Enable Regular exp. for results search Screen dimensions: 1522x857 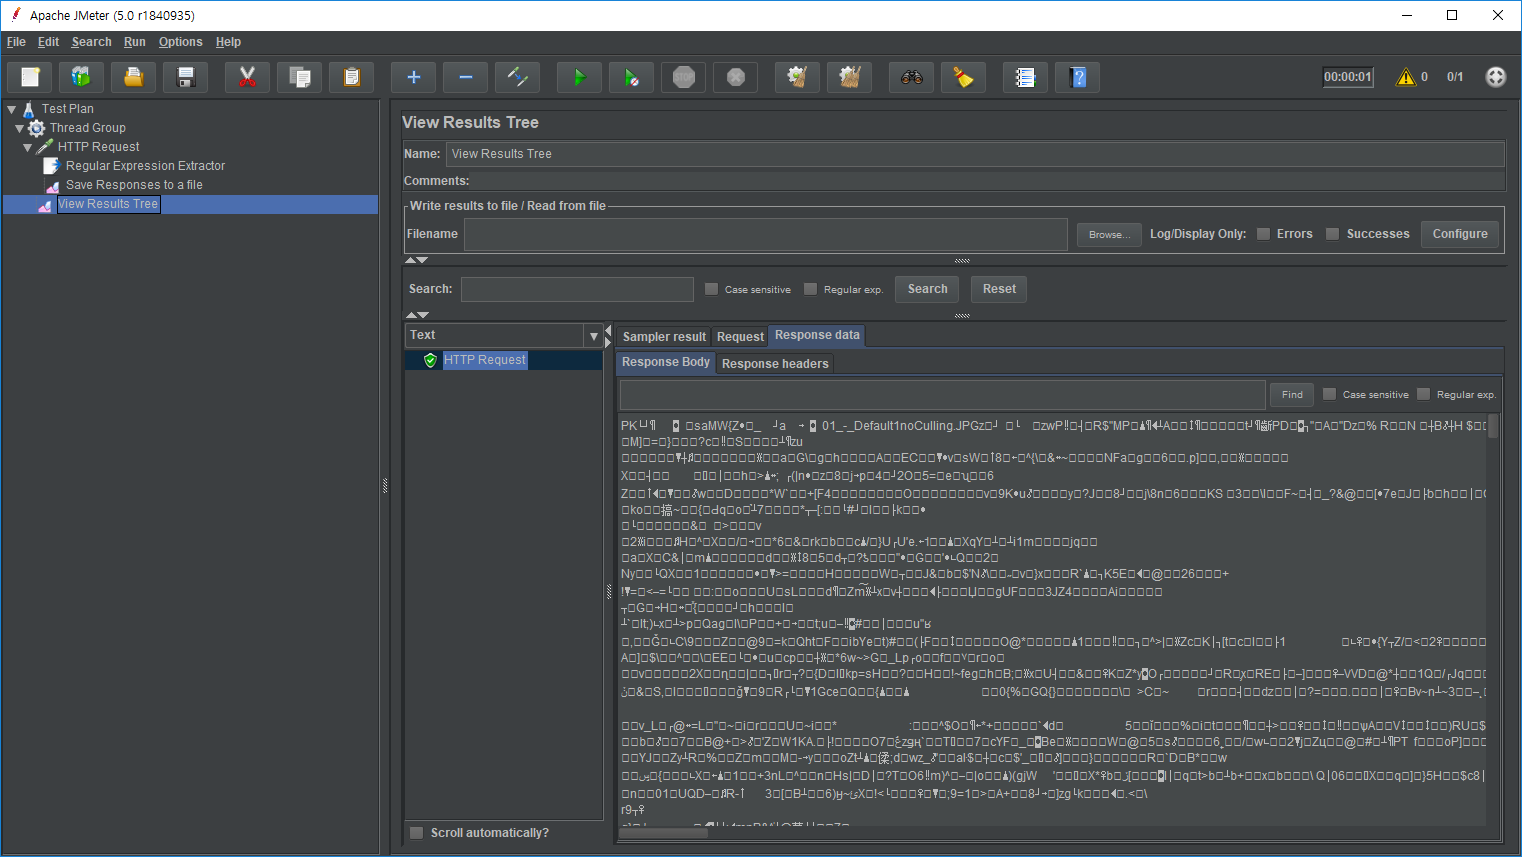point(810,289)
